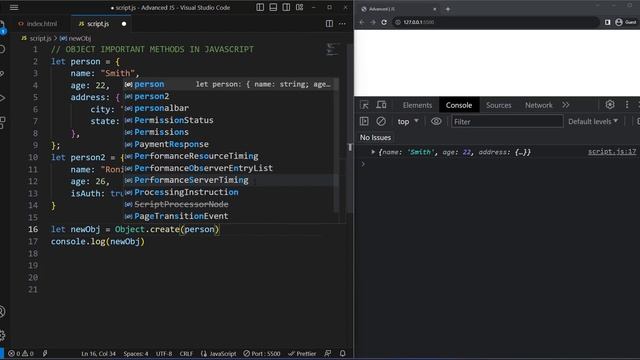
Task: Go back in the browser
Action: [362, 22]
